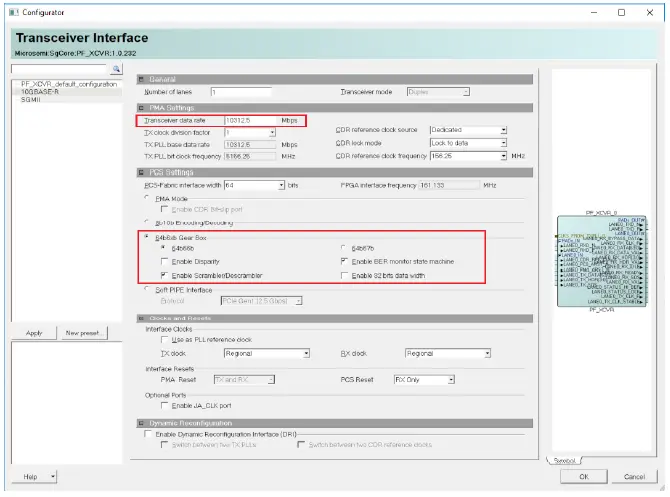Click the OK button
The width and height of the screenshot is (670, 497).
[x=584, y=476]
